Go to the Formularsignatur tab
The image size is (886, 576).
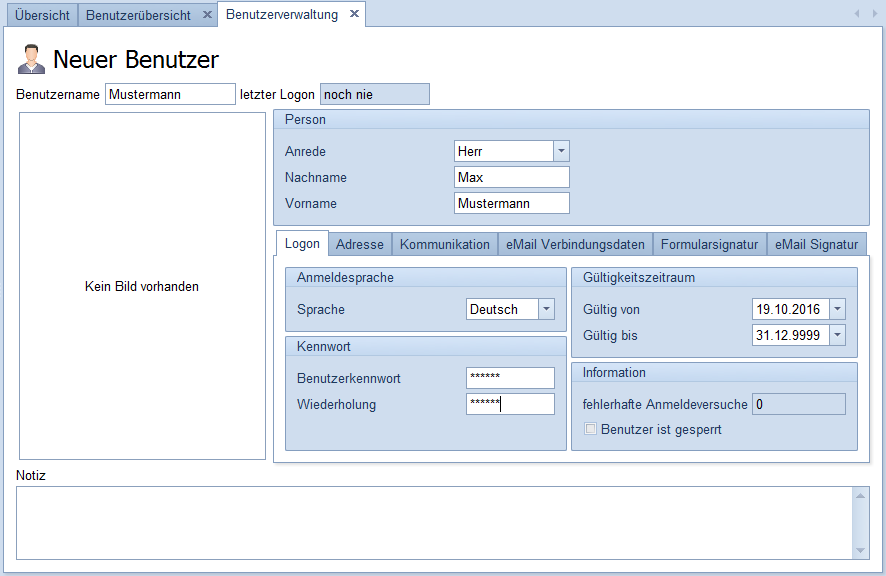709,244
